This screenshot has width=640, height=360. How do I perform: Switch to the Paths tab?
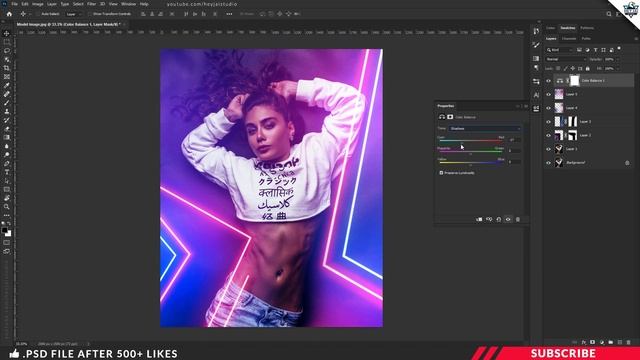tap(586, 39)
